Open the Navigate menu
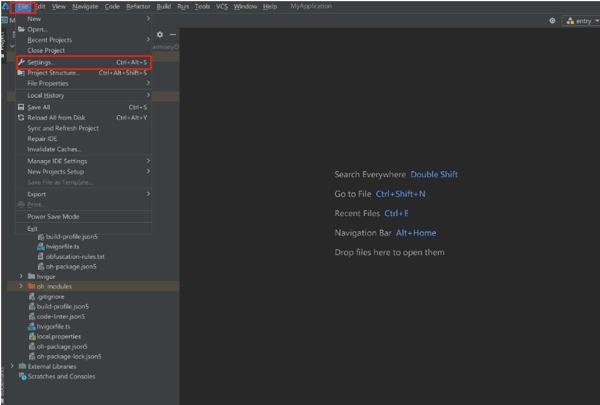600x405 pixels. pos(85,6)
